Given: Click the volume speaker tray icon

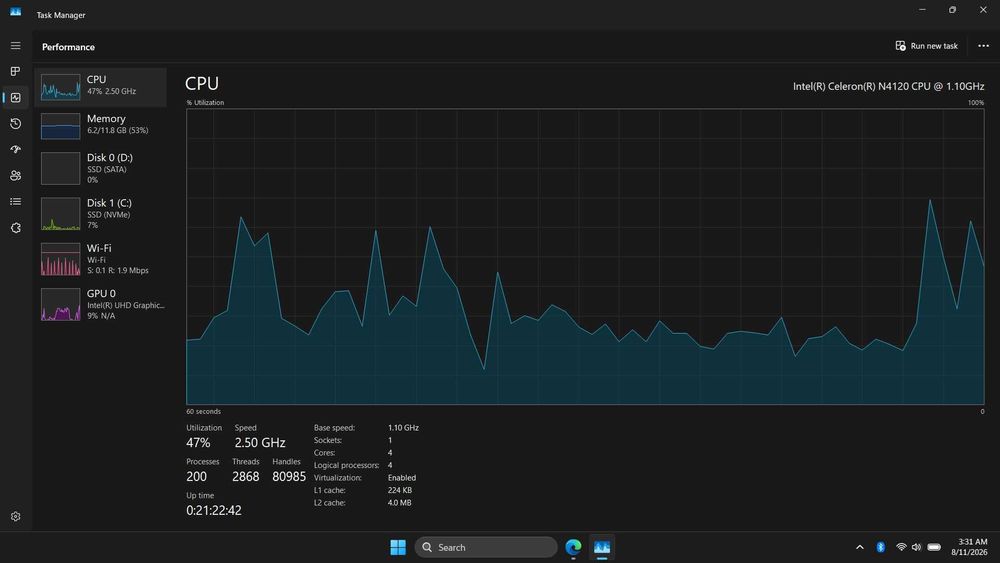Looking at the screenshot, I should (916, 547).
